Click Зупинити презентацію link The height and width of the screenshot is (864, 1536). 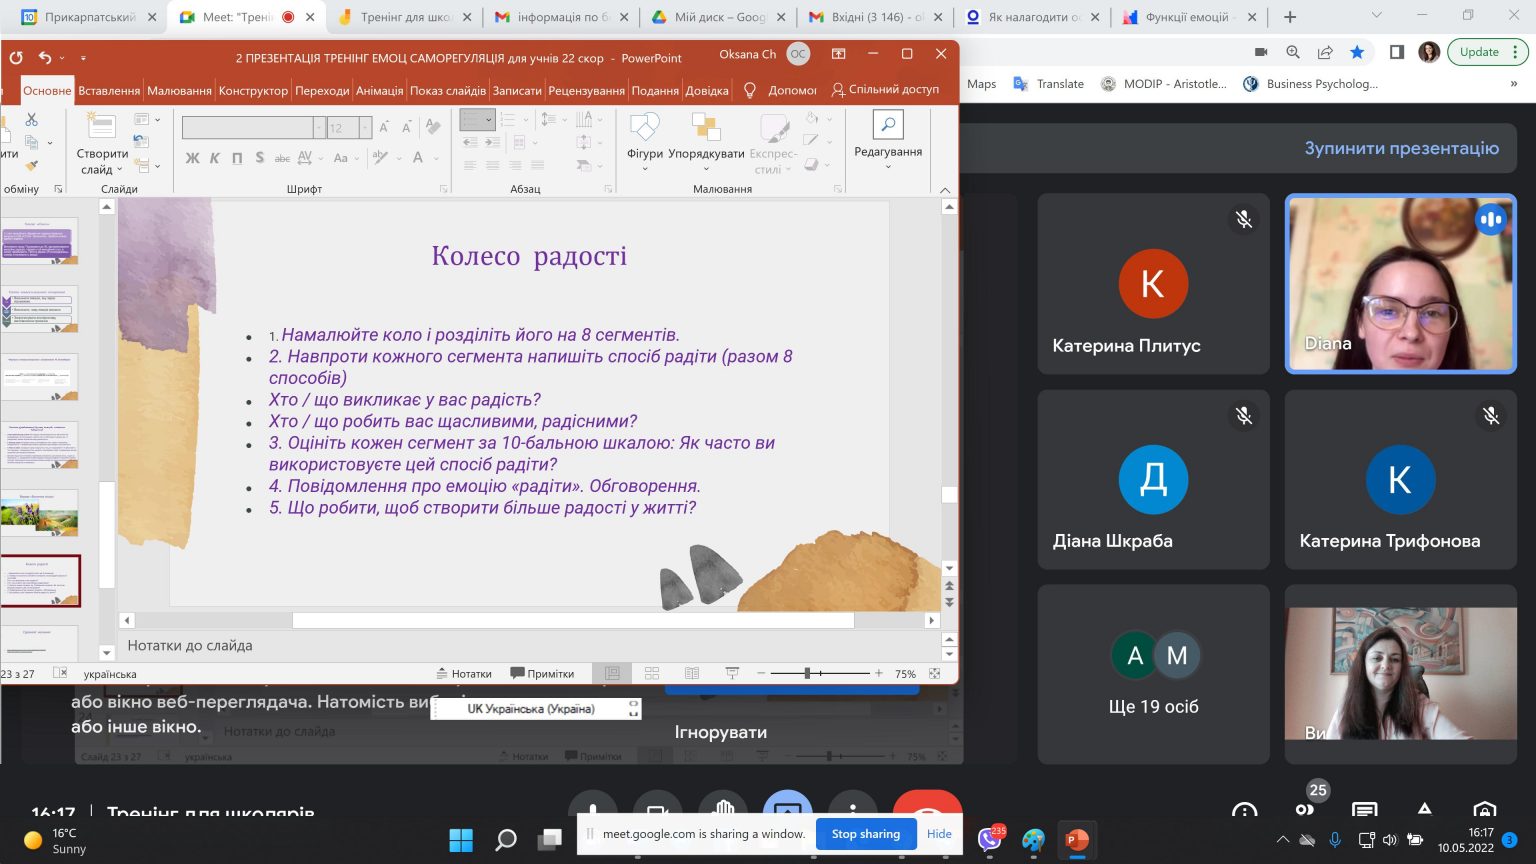point(1401,148)
